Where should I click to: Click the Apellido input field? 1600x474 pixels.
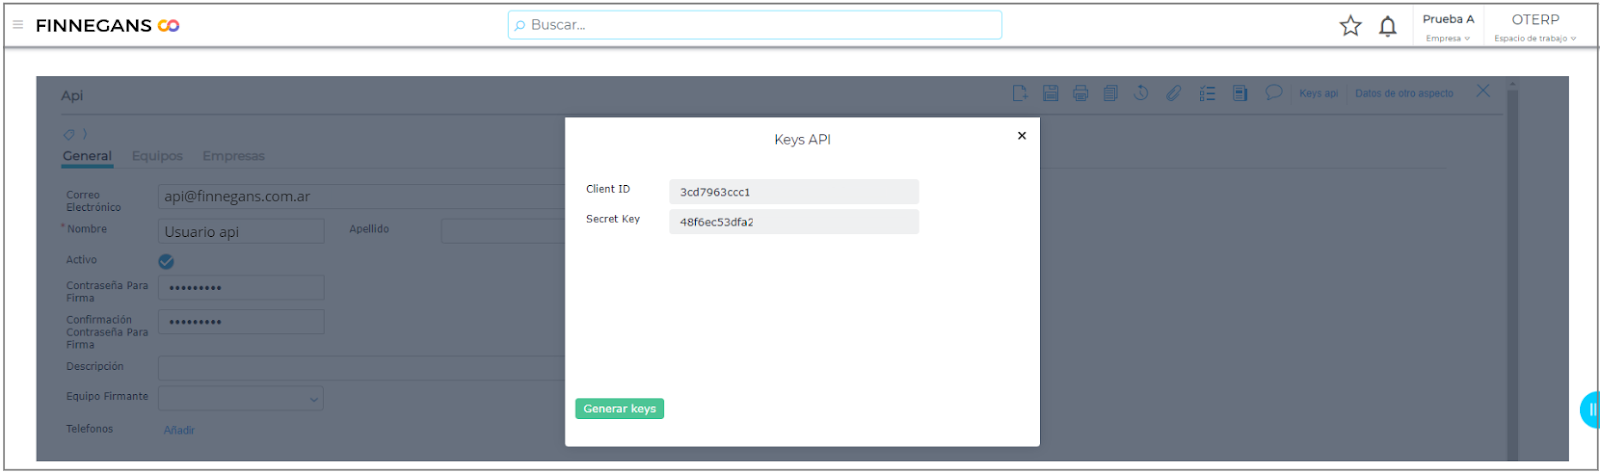click(503, 231)
